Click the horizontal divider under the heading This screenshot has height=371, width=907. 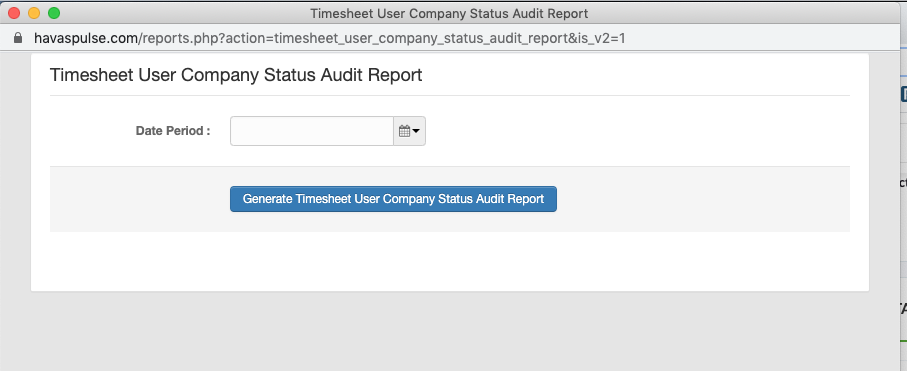[x=449, y=95]
